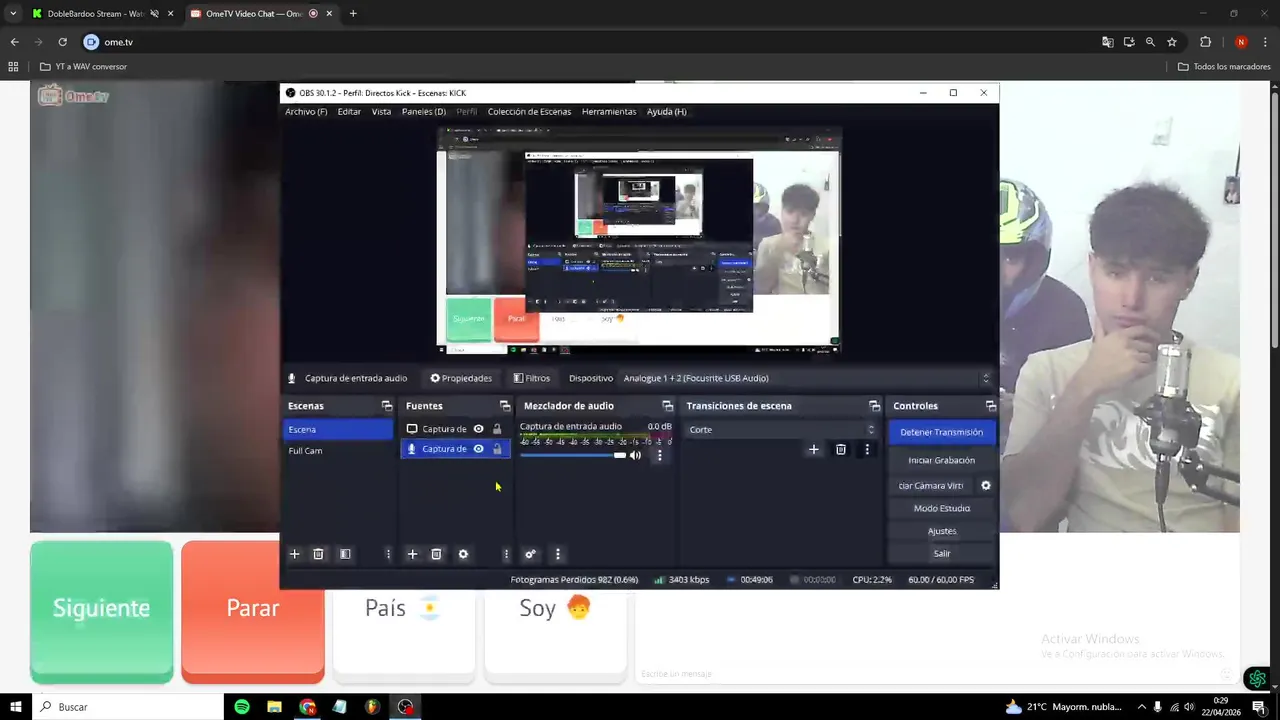Image resolution: width=1280 pixels, height=720 pixels.
Task: Open Chrome three-dot menu
Action: tap(1266, 42)
